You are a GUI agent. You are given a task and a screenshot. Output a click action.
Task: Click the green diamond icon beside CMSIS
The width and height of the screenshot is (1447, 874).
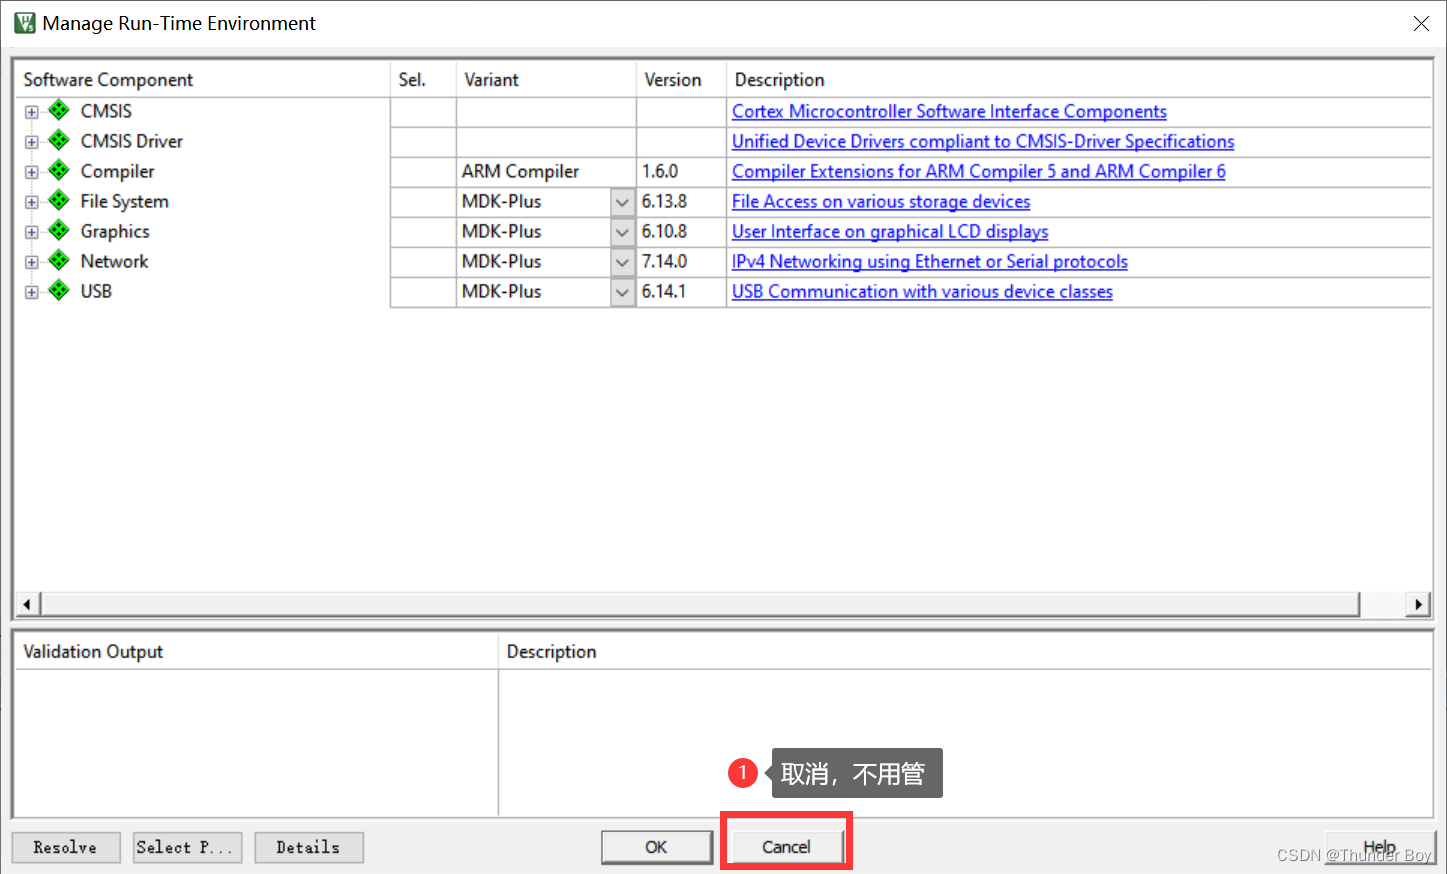pyautogui.click(x=59, y=110)
